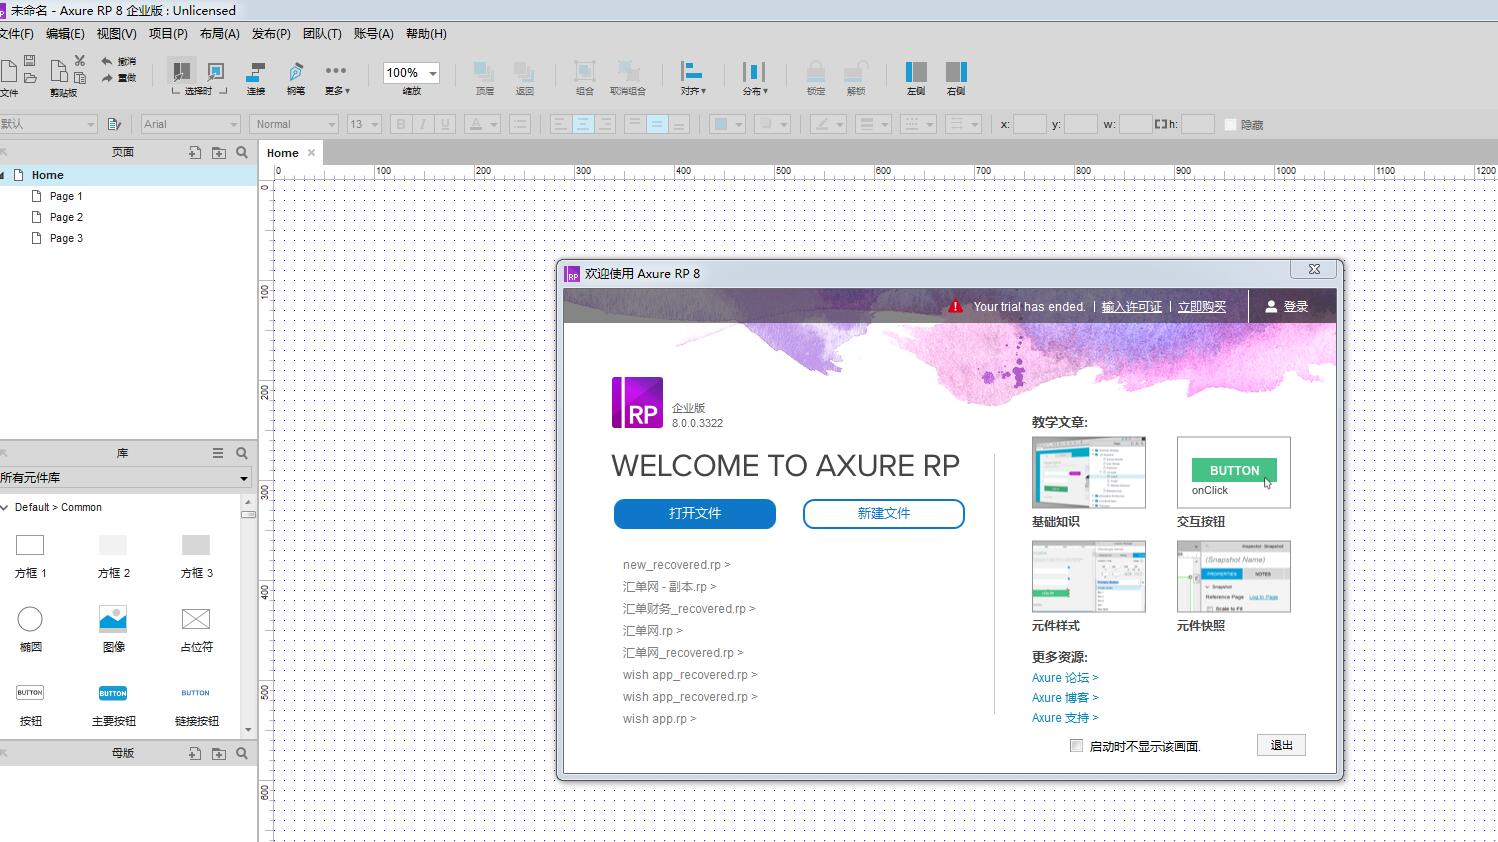Click the search icon in 库 panel
The width and height of the screenshot is (1498, 842).
coord(242,453)
